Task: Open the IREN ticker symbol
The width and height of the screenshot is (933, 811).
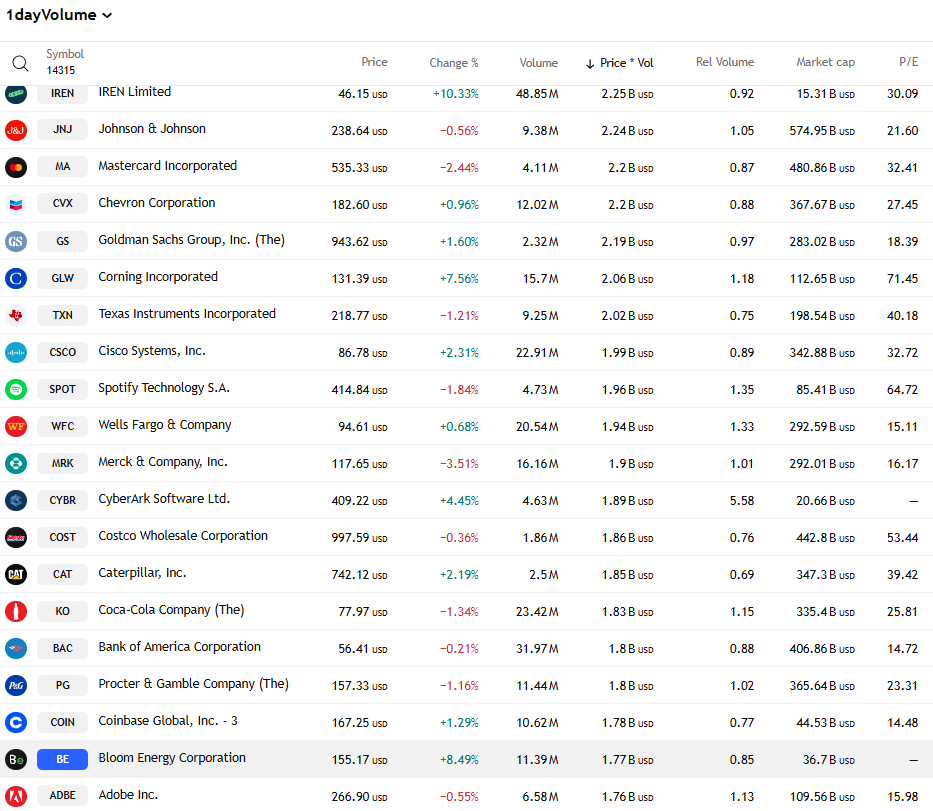Action: pyautogui.click(x=62, y=93)
